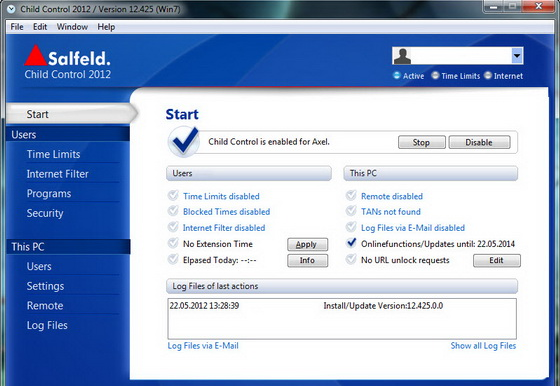The height and width of the screenshot is (386, 560).
Task: Open the File menu
Action: click(x=17, y=27)
